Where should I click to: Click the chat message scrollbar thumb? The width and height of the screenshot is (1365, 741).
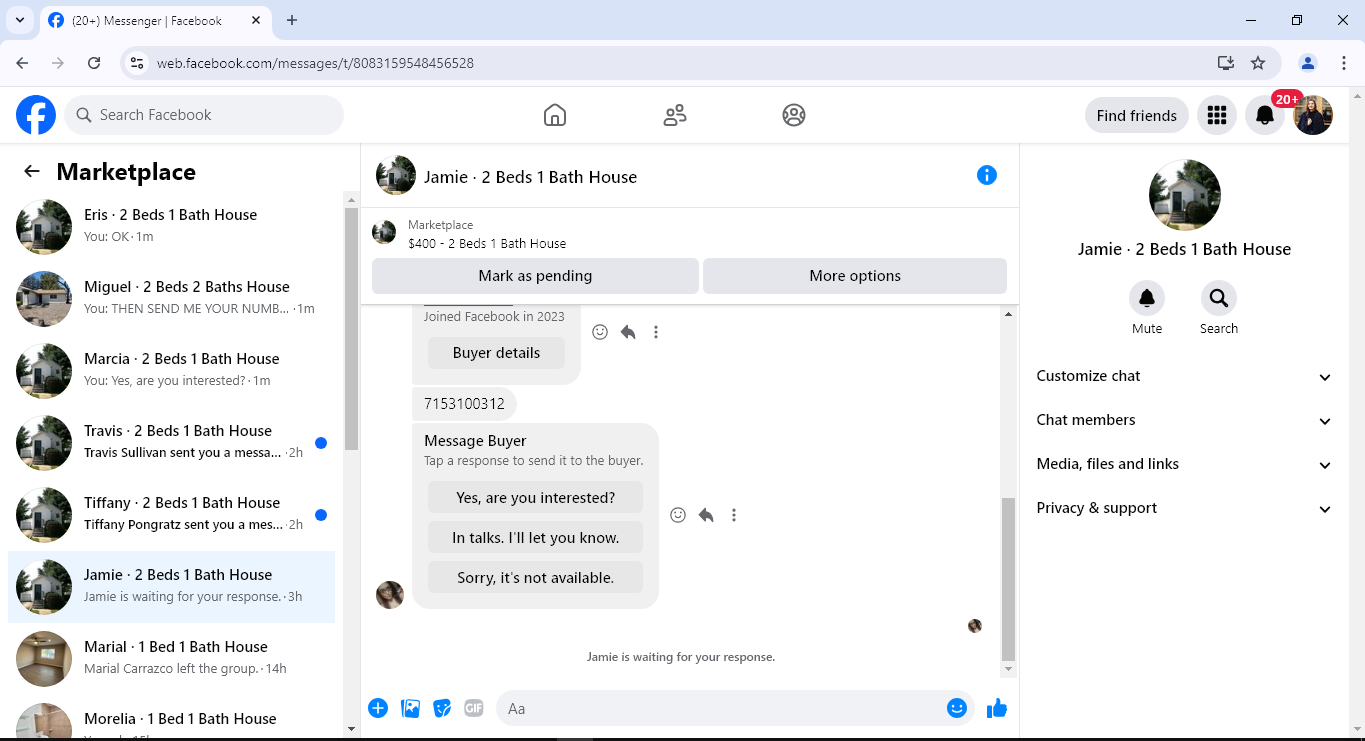tap(1008, 579)
